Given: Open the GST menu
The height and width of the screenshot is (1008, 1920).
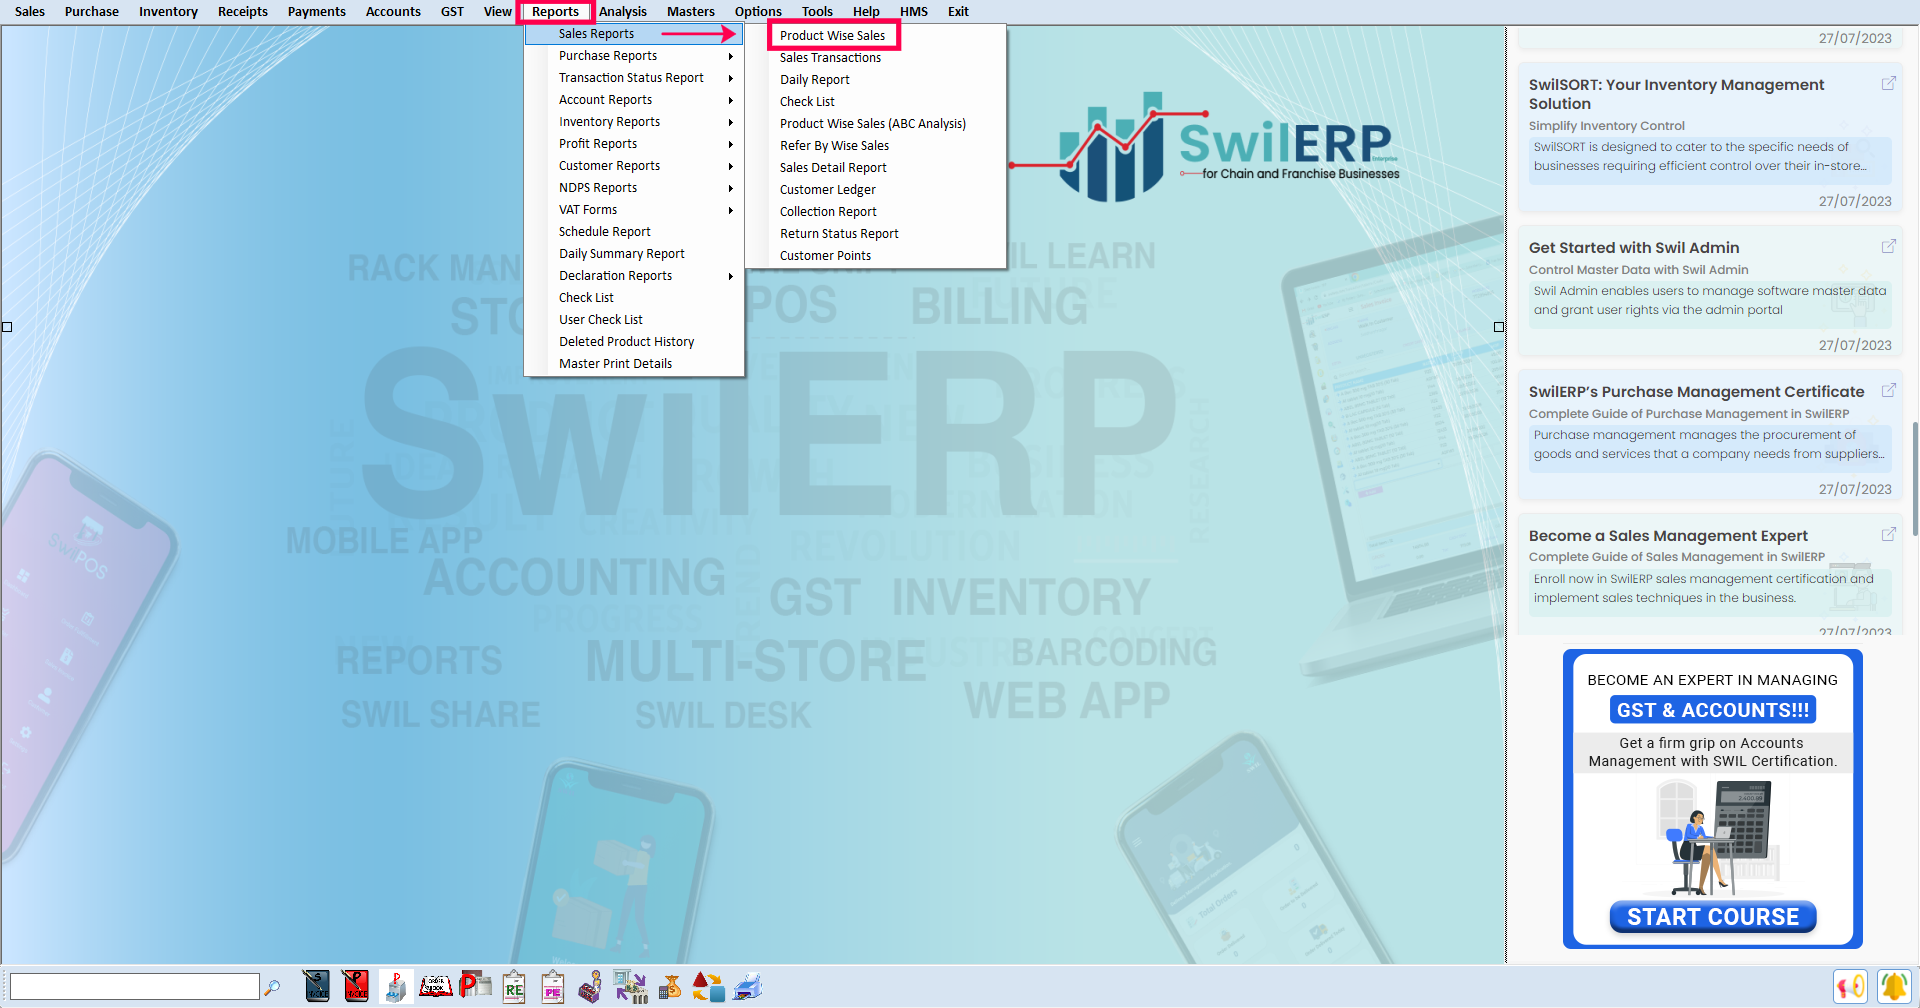Looking at the screenshot, I should [452, 12].
